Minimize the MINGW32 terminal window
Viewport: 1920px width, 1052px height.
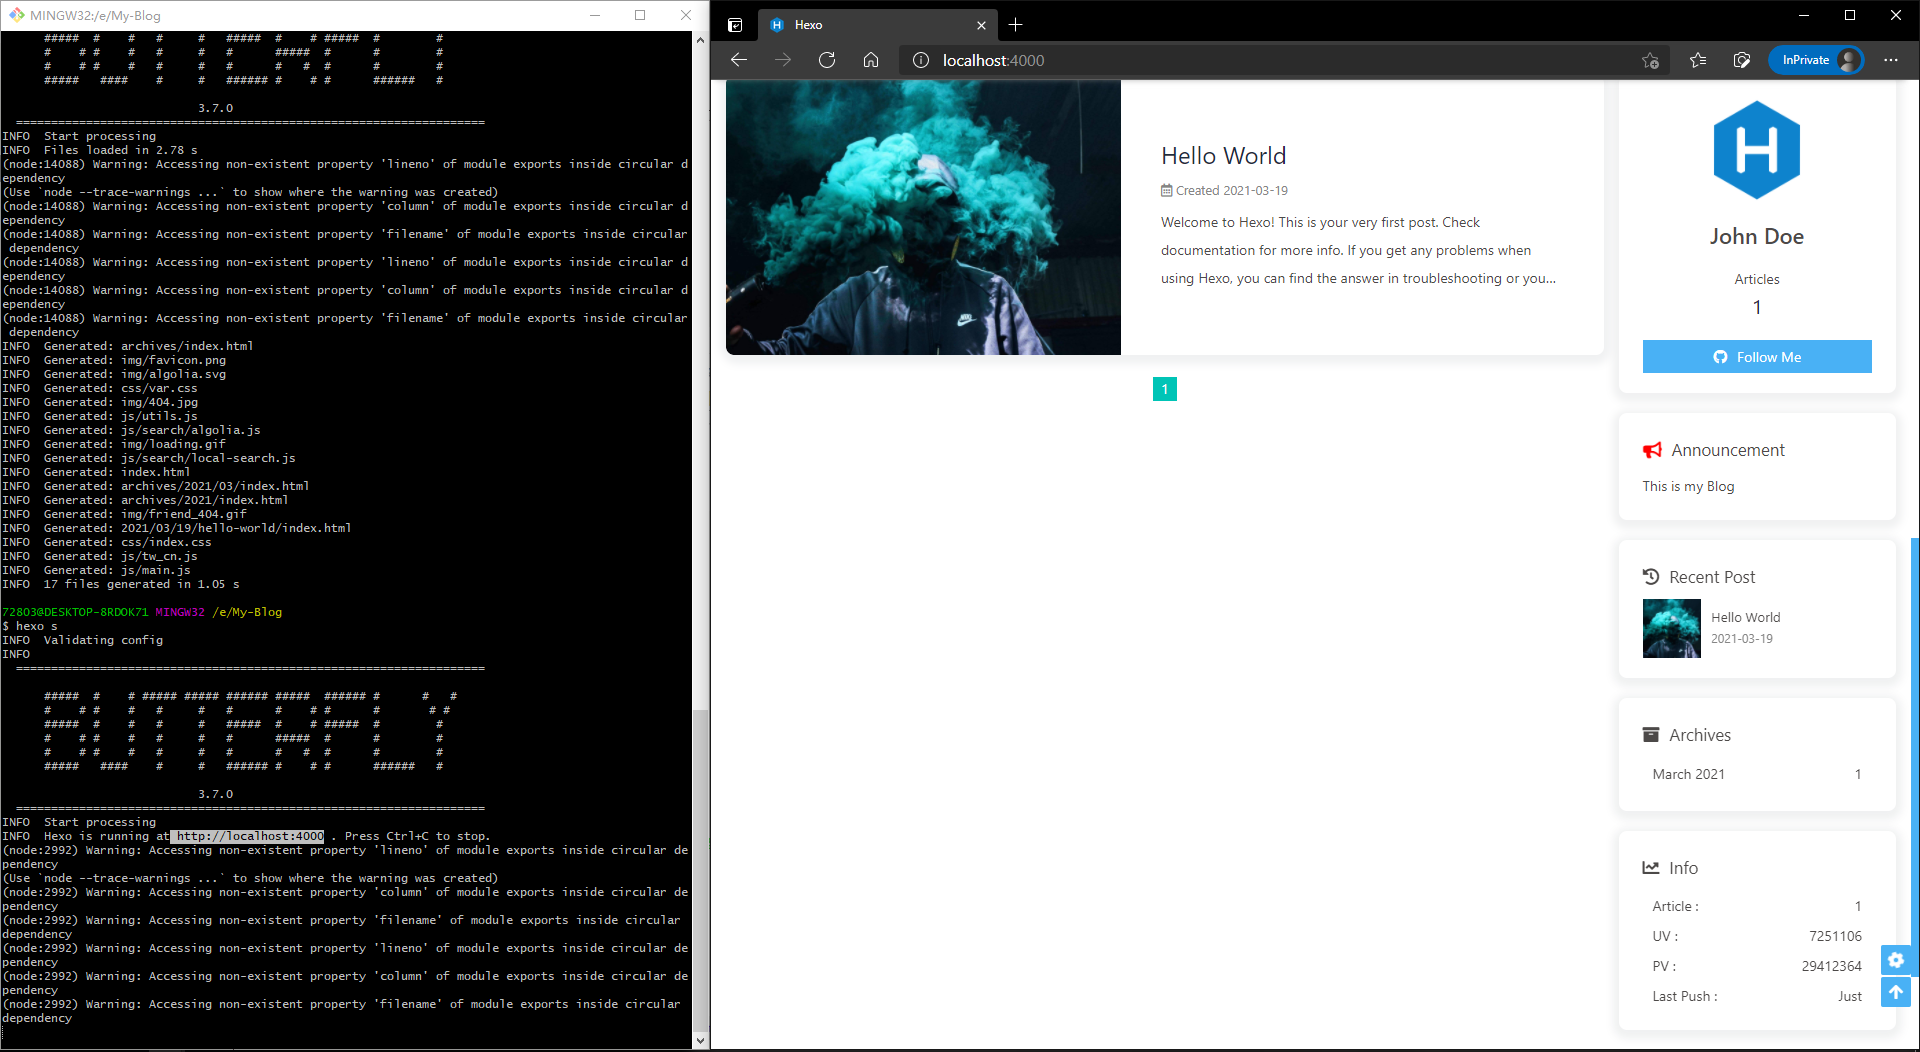pyautogui.click(x=595, y=15)
